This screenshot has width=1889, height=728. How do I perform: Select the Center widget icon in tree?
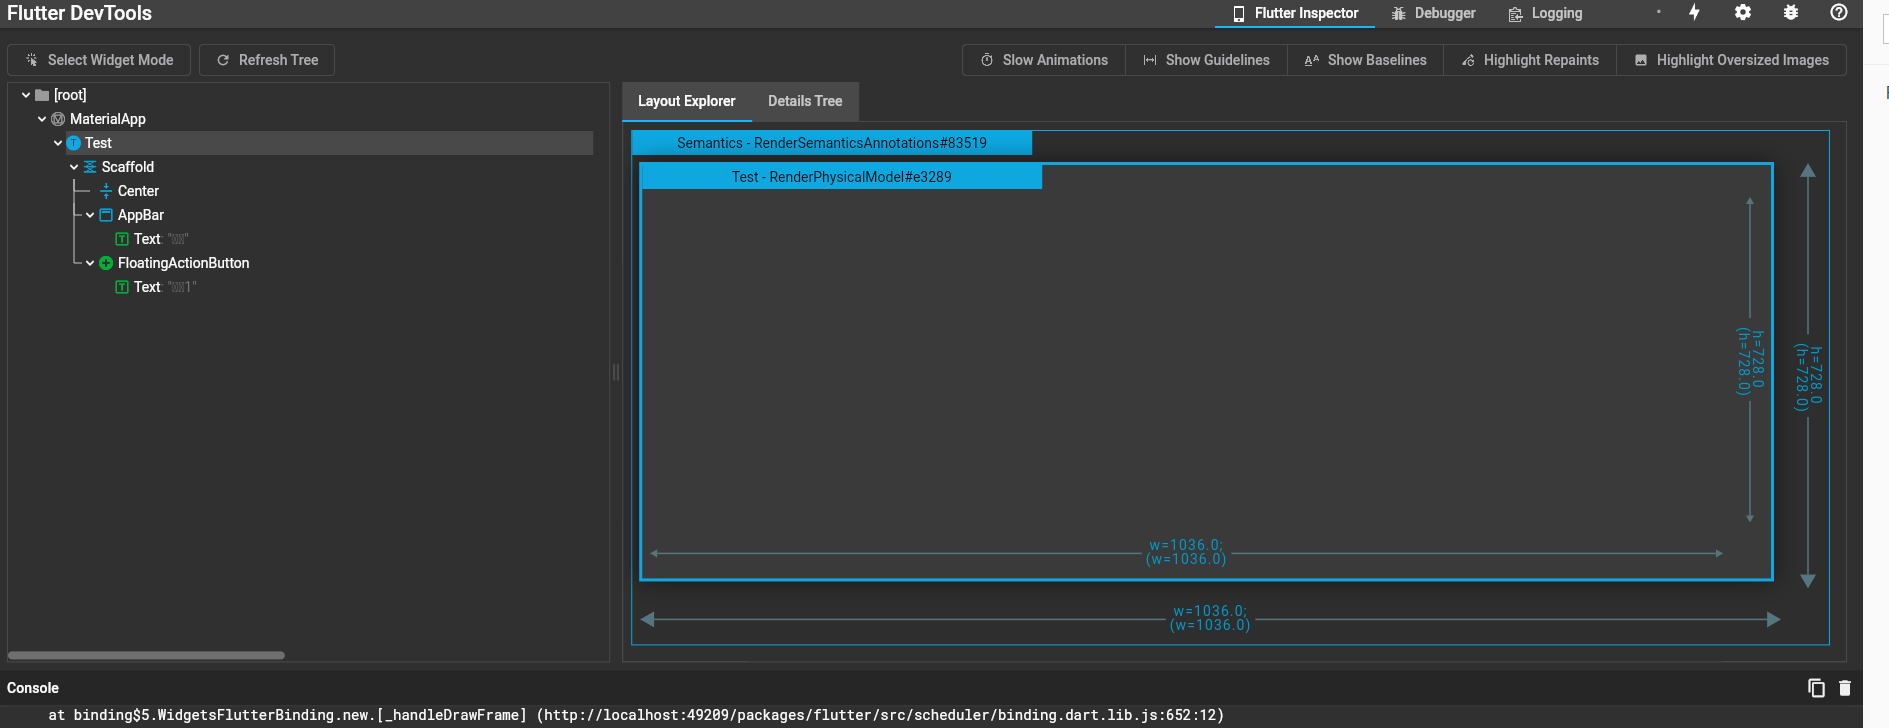[x=106, y=191]
